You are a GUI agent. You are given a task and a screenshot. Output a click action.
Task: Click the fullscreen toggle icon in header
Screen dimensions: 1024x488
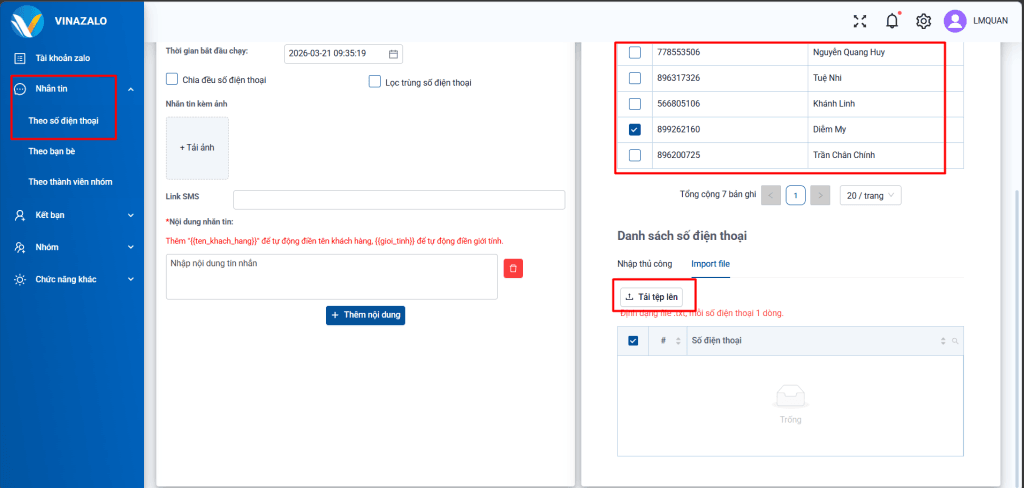pyautogui.click(x=859, y=21)
